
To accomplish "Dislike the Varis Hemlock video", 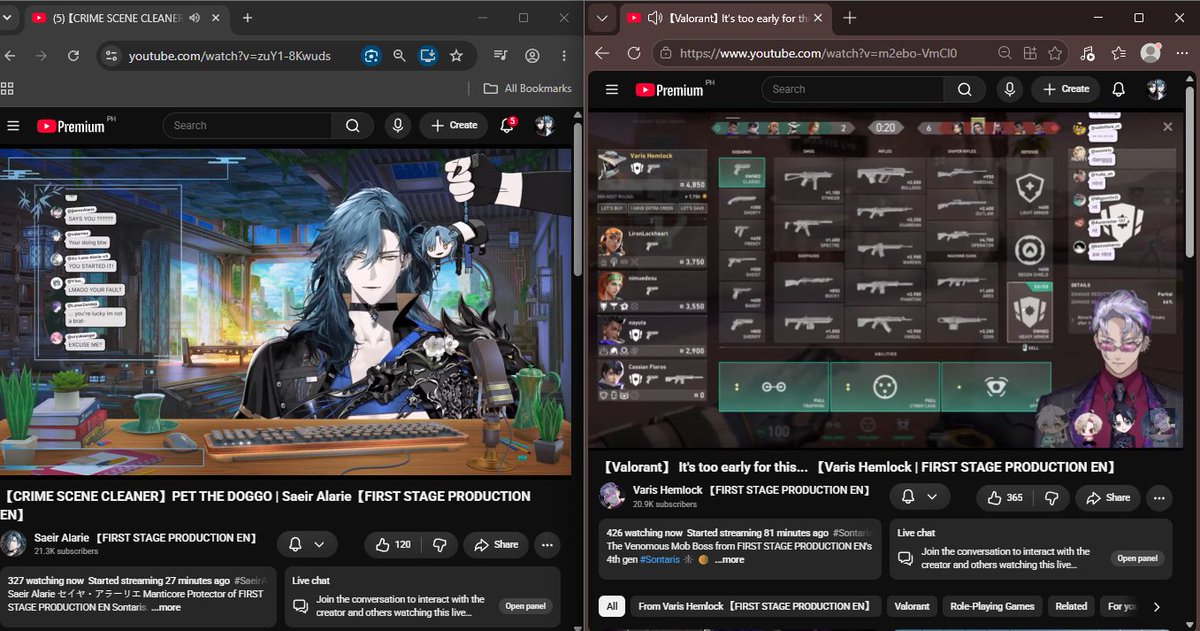I will click(1051, 497).
